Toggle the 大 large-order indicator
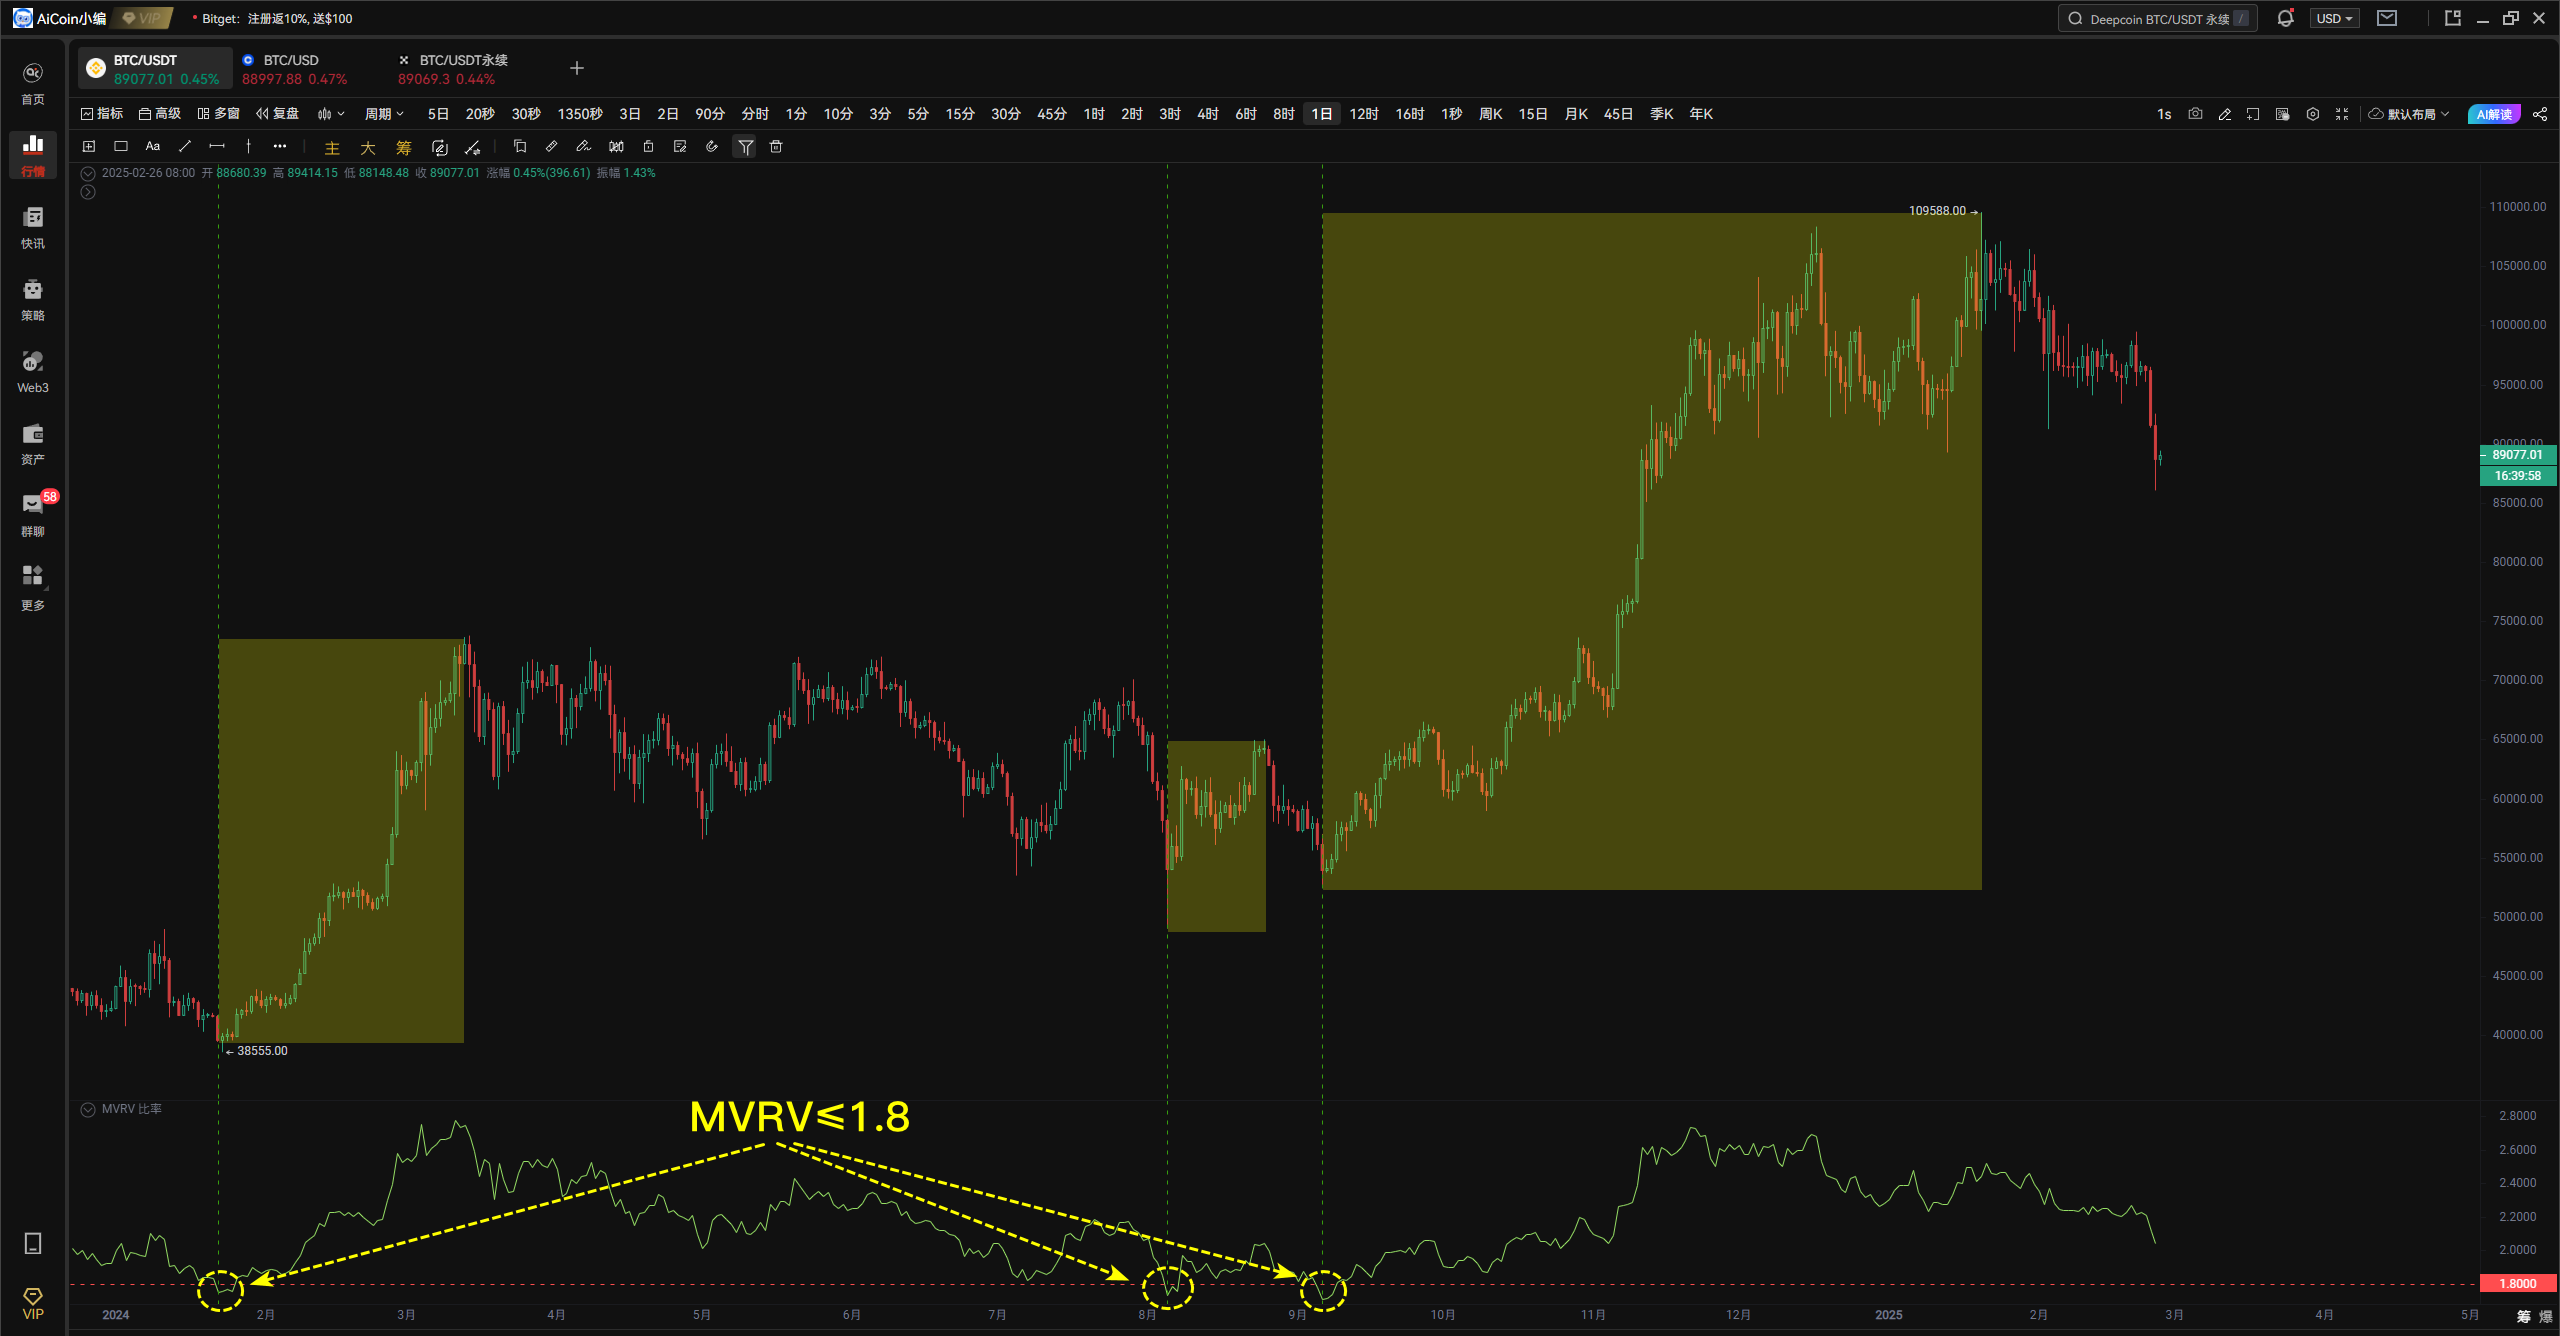 click(x=368, y=147)
